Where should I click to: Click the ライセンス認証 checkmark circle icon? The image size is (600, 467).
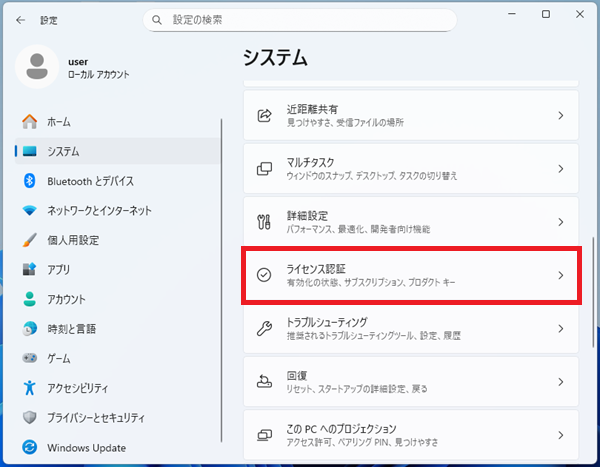(265, 275)
